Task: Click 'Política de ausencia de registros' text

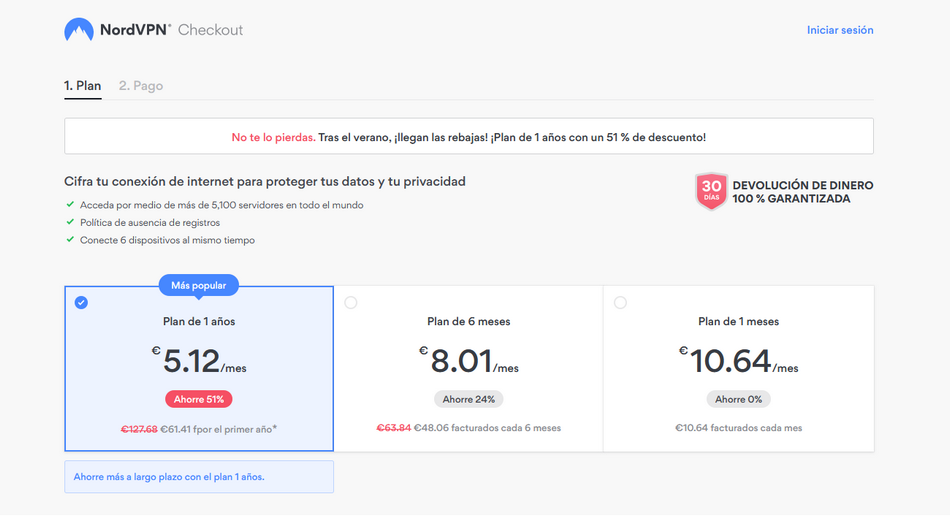Action: pyautogui.click(x=150, y=223)
